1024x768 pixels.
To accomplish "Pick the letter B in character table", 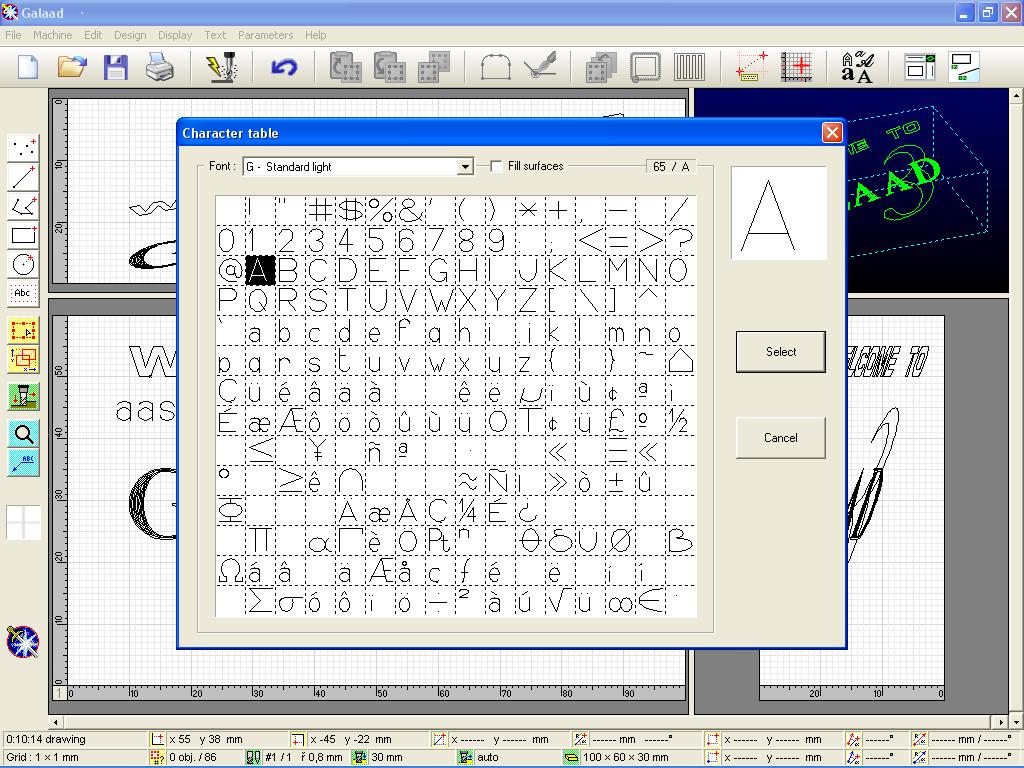I will 288,270.
